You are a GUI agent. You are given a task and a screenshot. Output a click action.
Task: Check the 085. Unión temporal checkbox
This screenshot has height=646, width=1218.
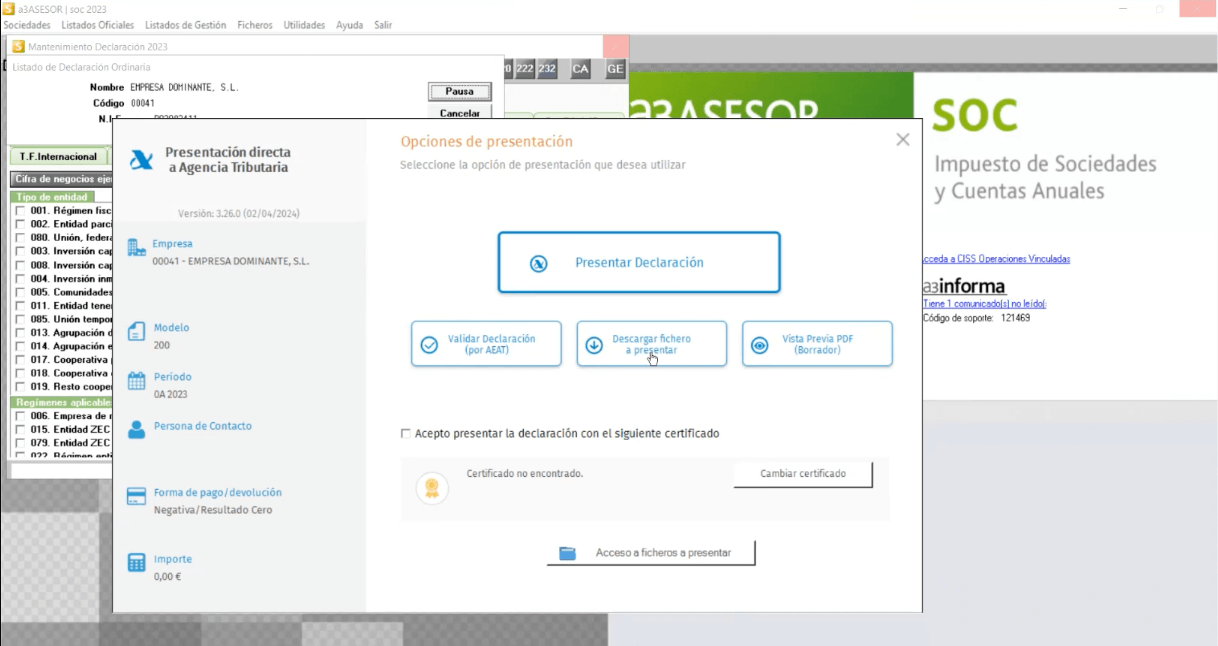[x=20, y=319]
